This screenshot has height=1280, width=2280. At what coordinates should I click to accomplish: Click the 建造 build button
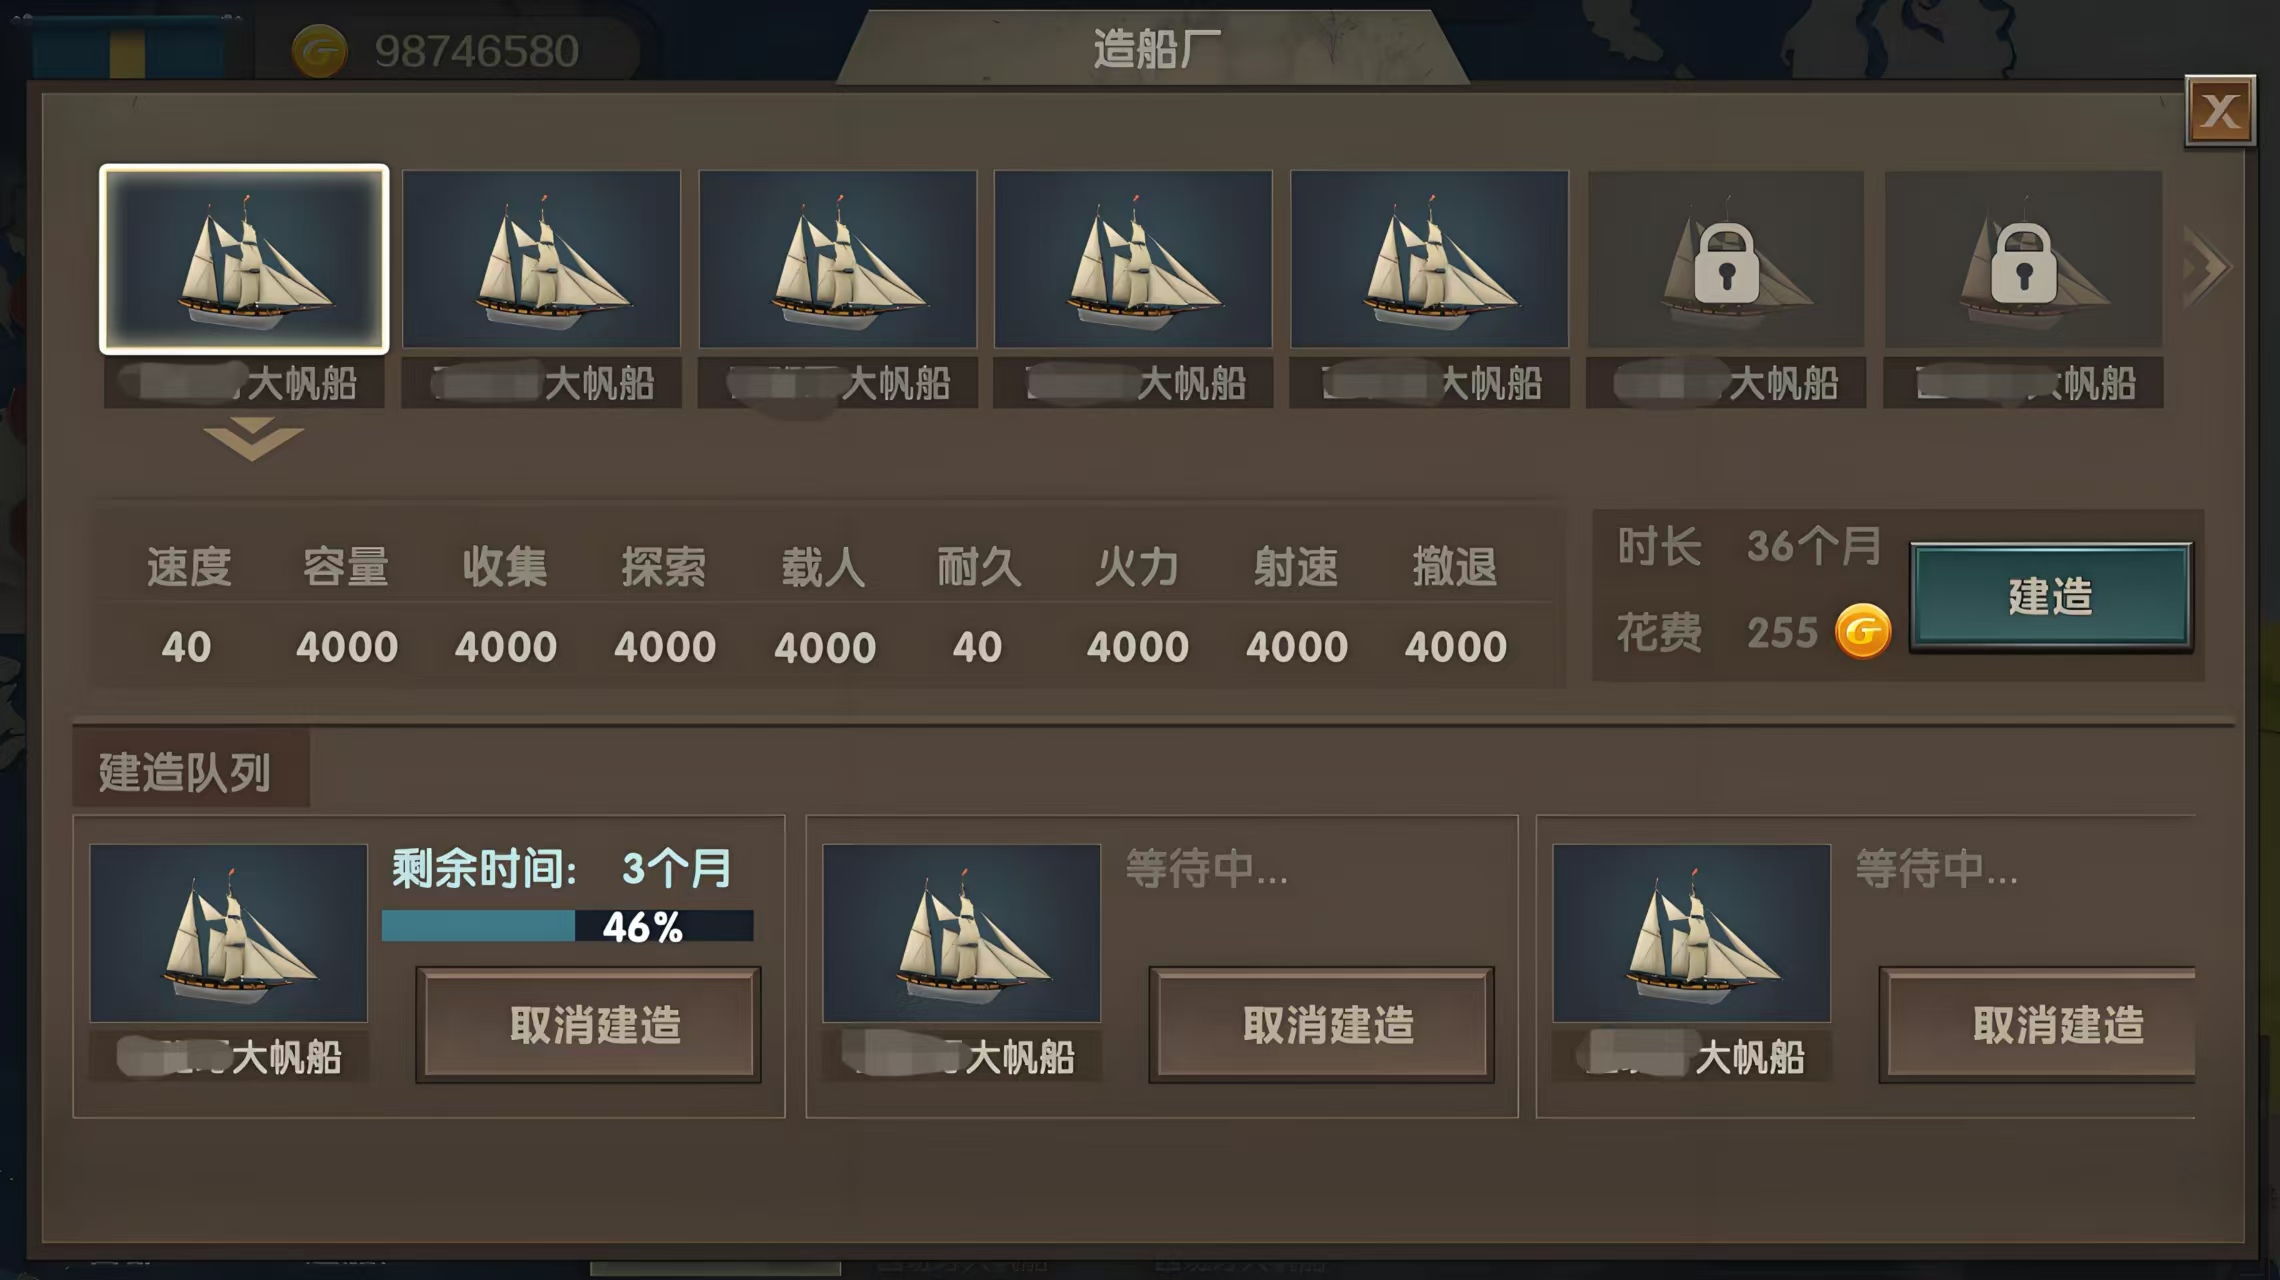[x=2051, y=597]
